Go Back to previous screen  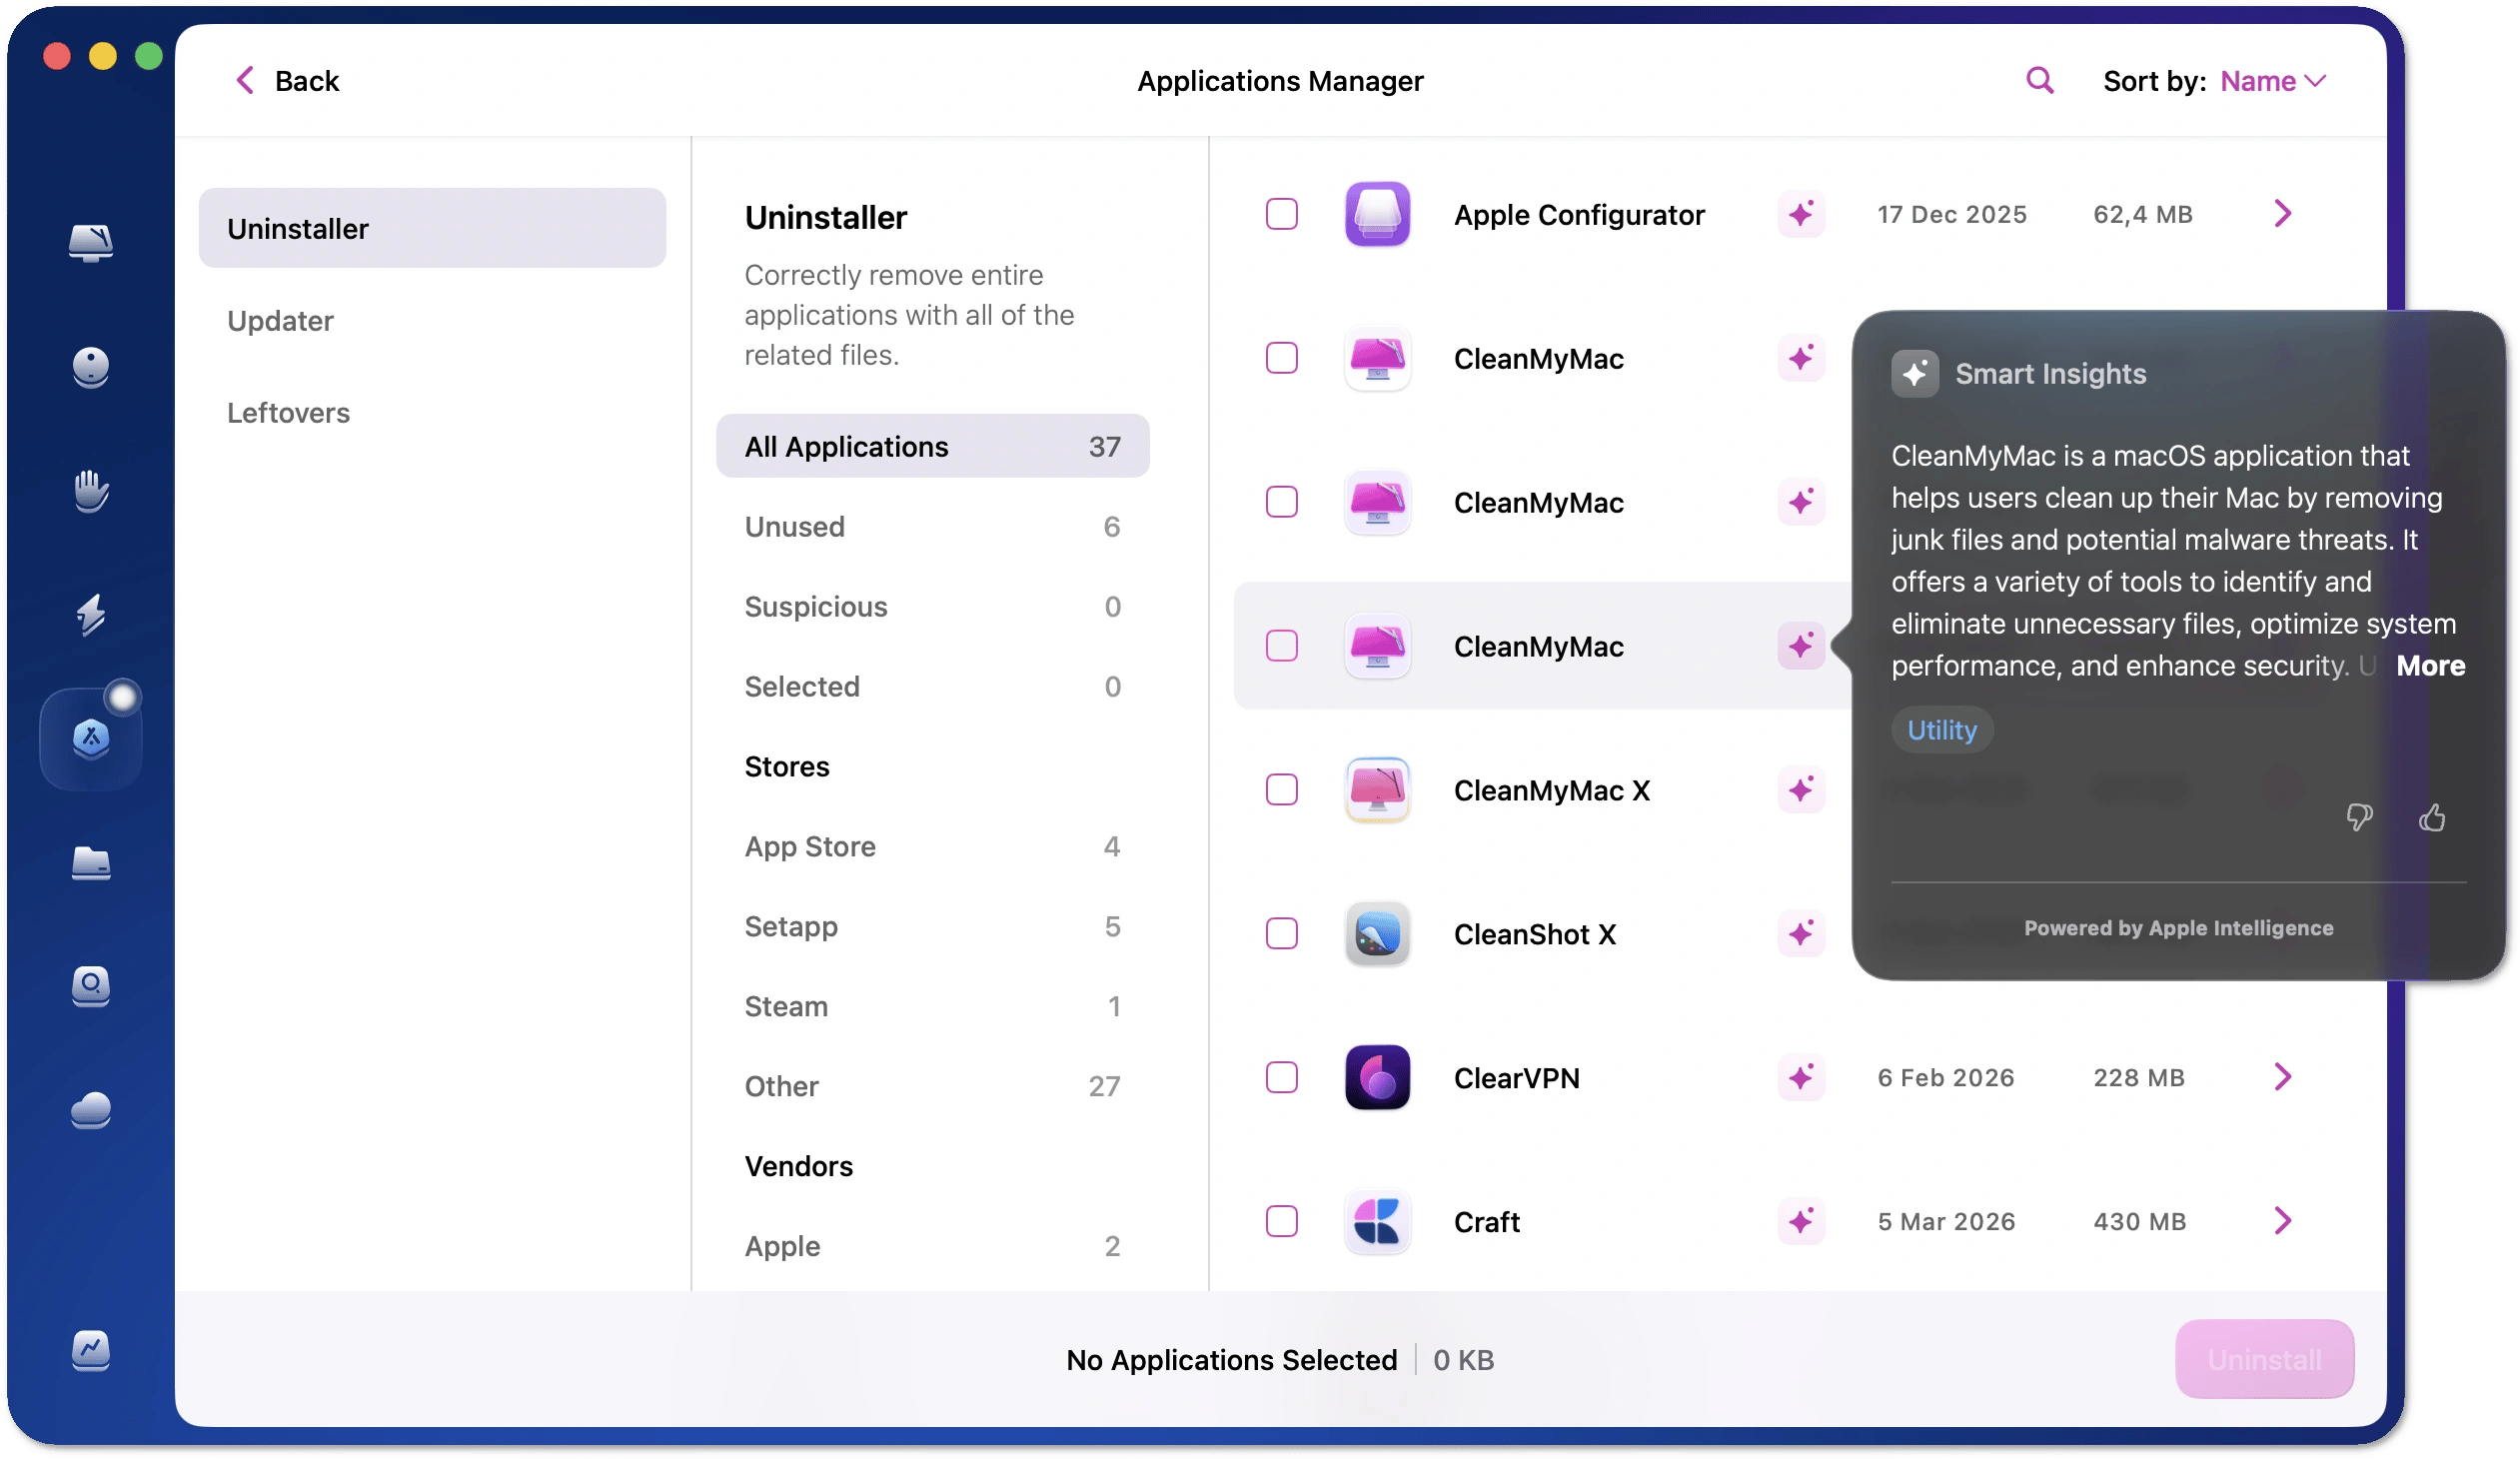click(288, 81)
